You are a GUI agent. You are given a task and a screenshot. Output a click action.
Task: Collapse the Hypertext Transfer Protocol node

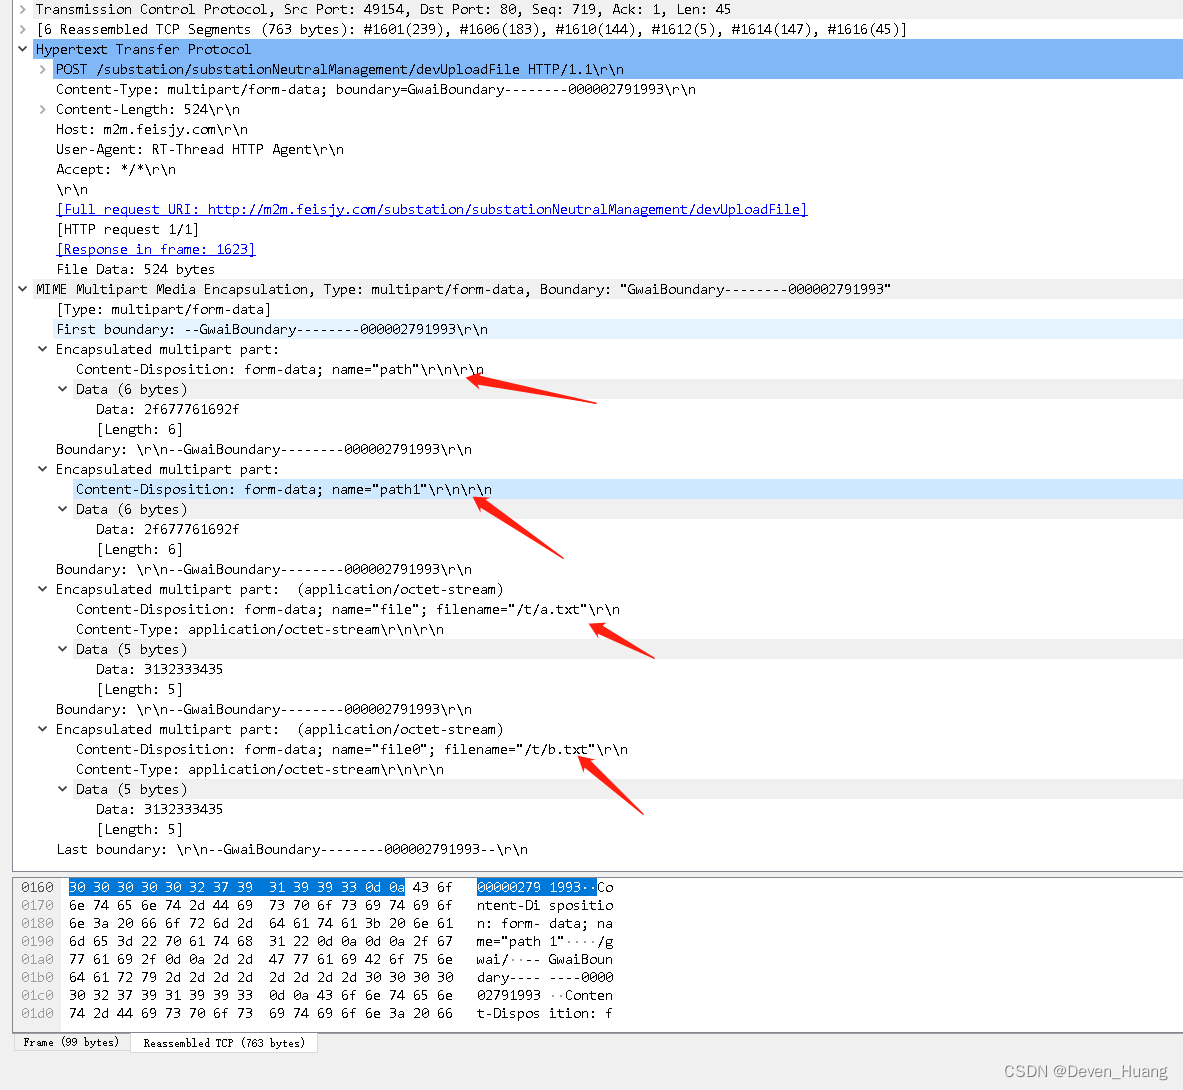(22, 48)
